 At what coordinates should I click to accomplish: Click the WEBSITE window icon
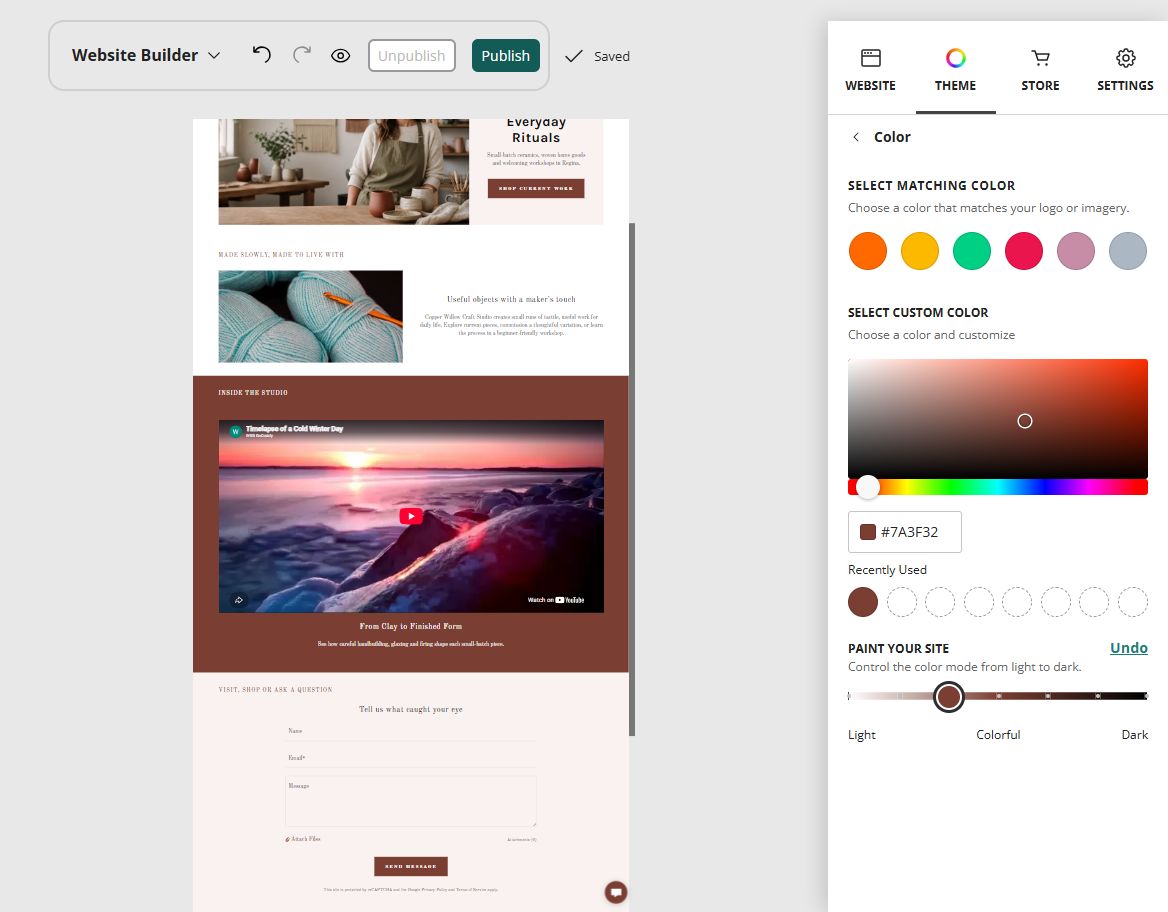(x=871, y=57)
